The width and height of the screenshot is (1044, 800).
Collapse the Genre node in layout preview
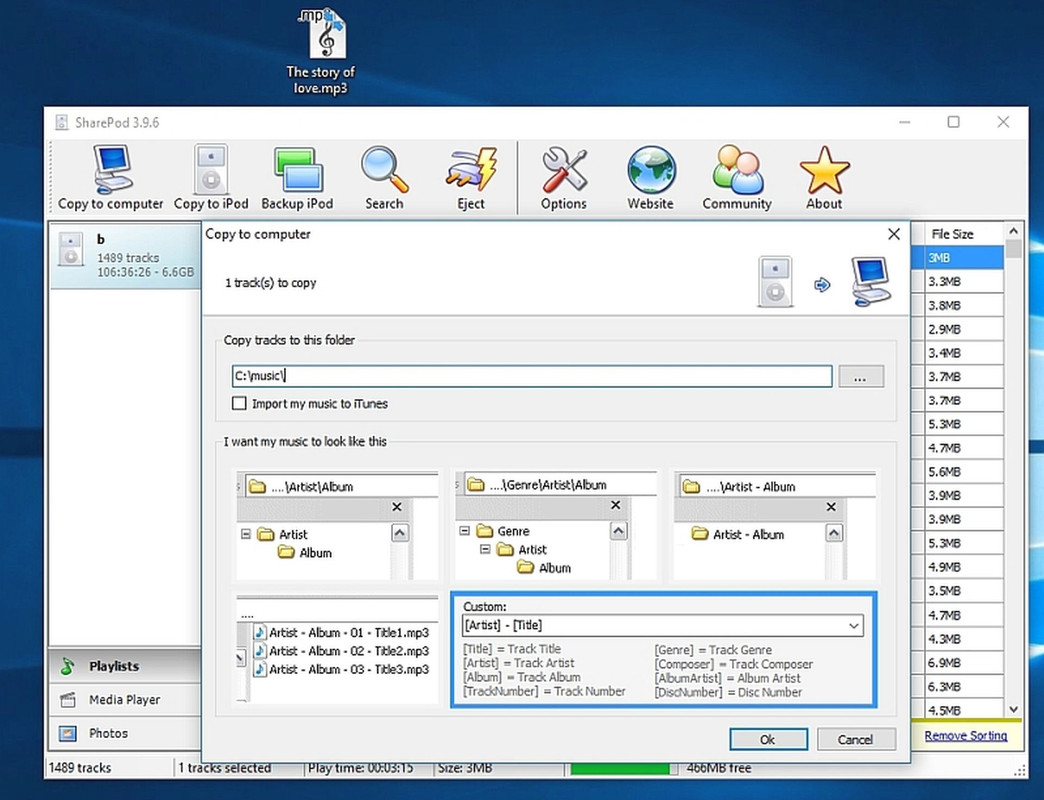point(465,530)
